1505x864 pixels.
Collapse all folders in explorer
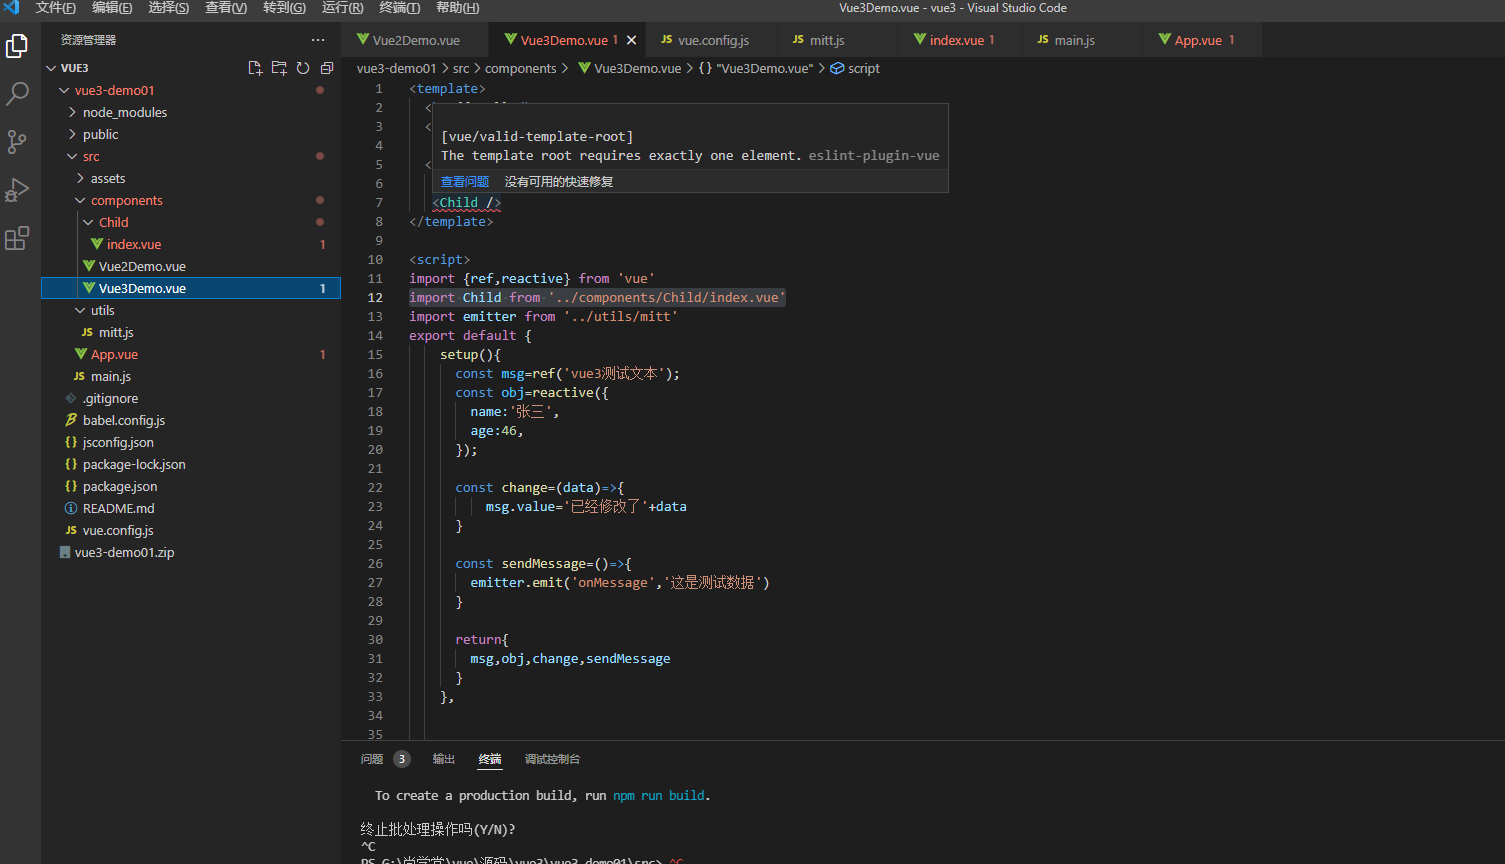tap(327, 68)
